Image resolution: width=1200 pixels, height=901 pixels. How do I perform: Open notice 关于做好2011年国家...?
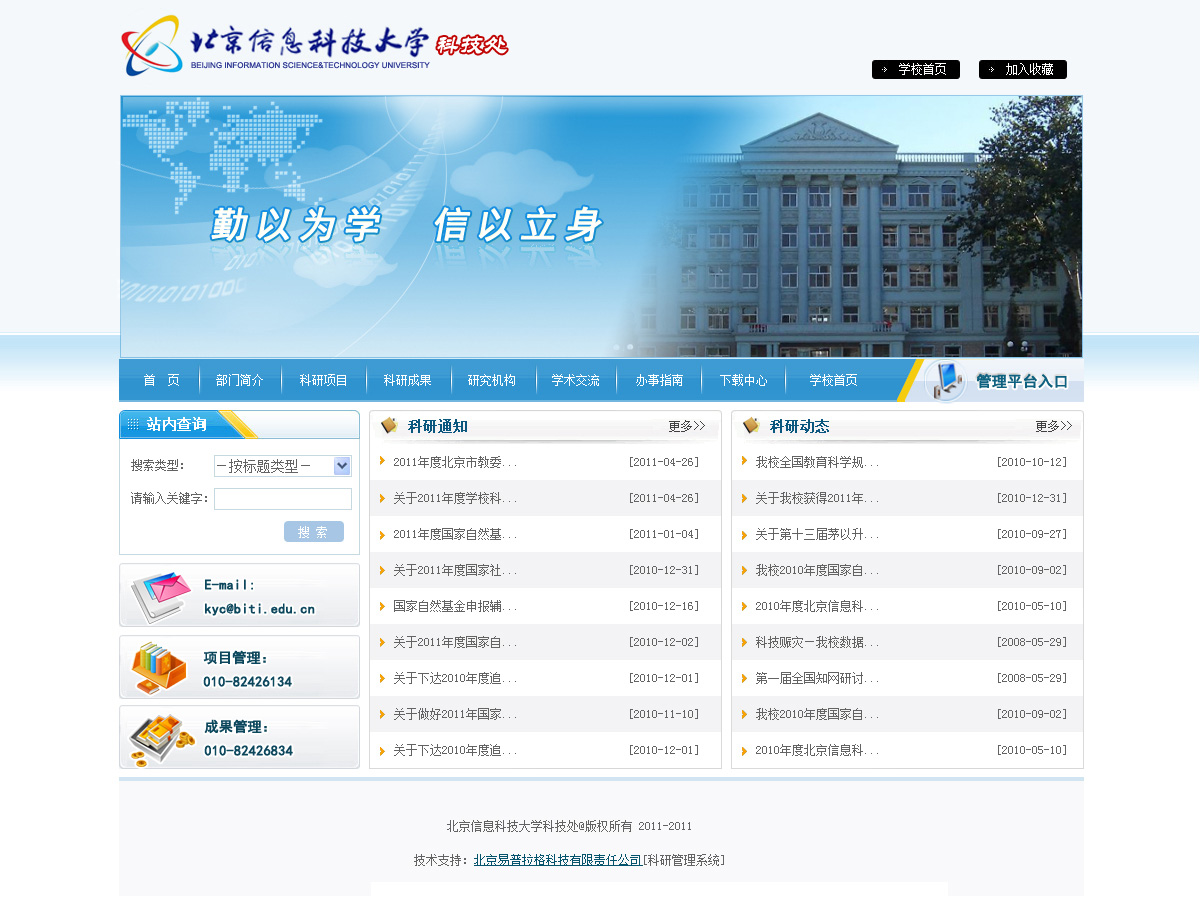tap(455, 714)
